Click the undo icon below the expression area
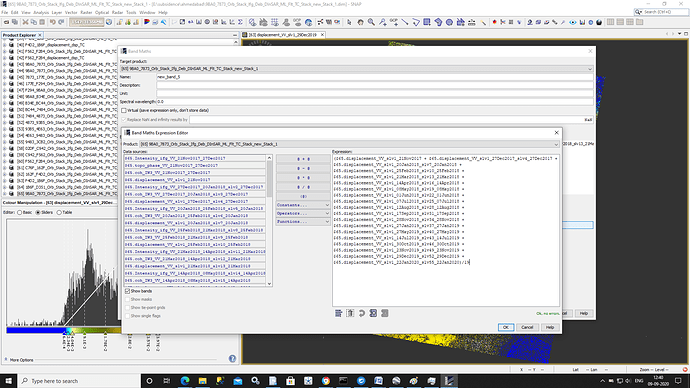Image resolution: width=690 pixels, height=388 pixels. pyautogui.click(x=362, y=313)
